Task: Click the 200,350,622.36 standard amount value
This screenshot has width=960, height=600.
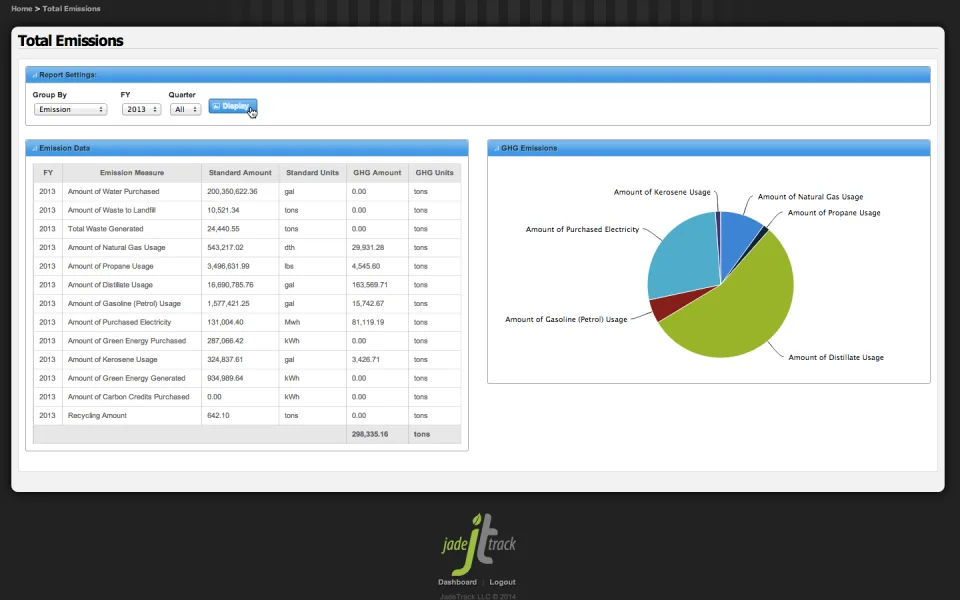Action: (232, 192)
